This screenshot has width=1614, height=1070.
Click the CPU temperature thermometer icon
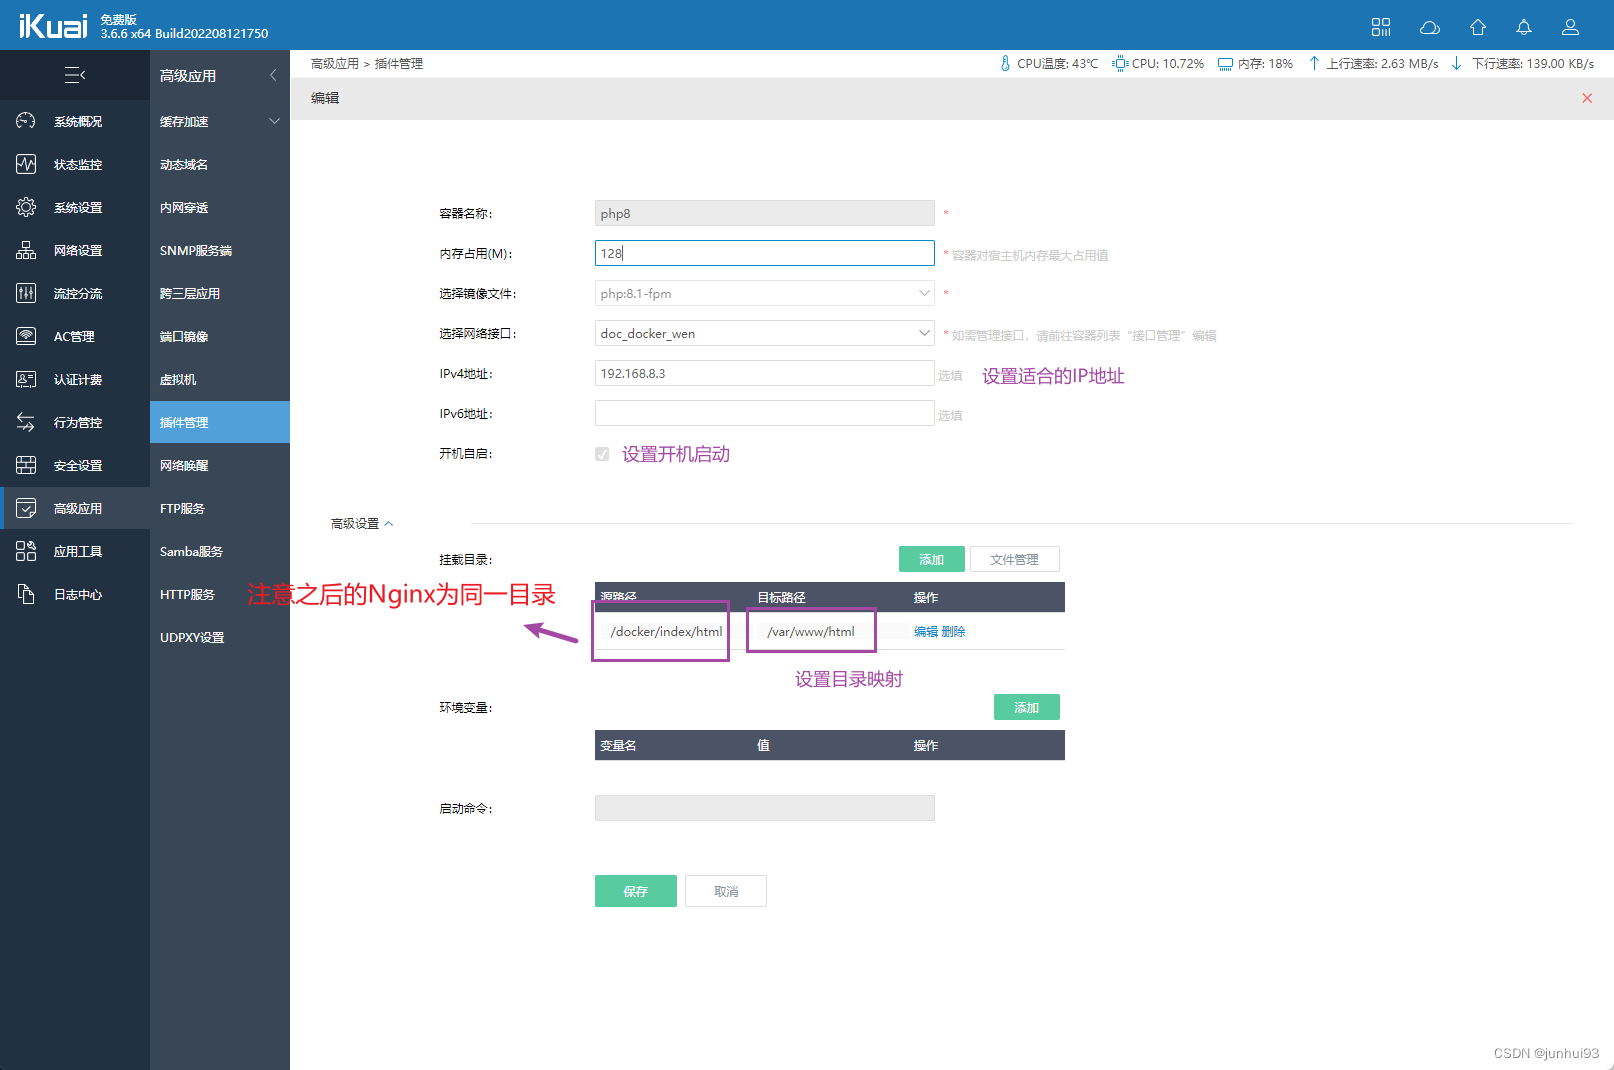[x=1005, y=63]
